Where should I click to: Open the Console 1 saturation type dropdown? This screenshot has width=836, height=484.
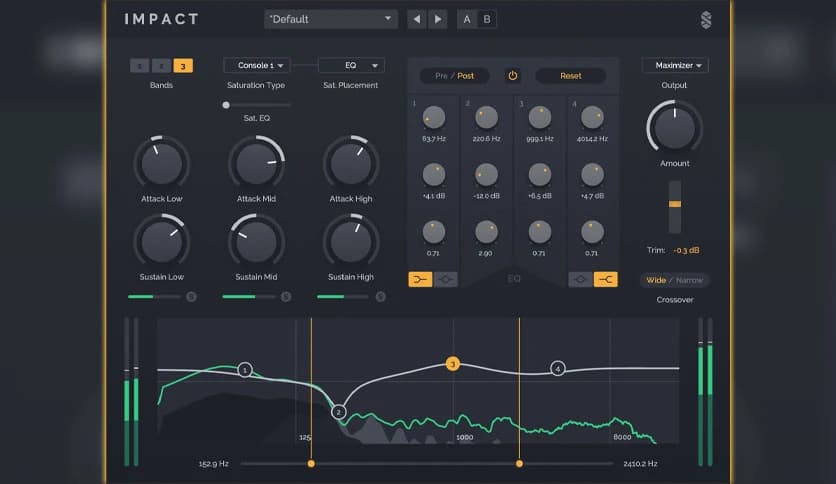tap(257, 66)
